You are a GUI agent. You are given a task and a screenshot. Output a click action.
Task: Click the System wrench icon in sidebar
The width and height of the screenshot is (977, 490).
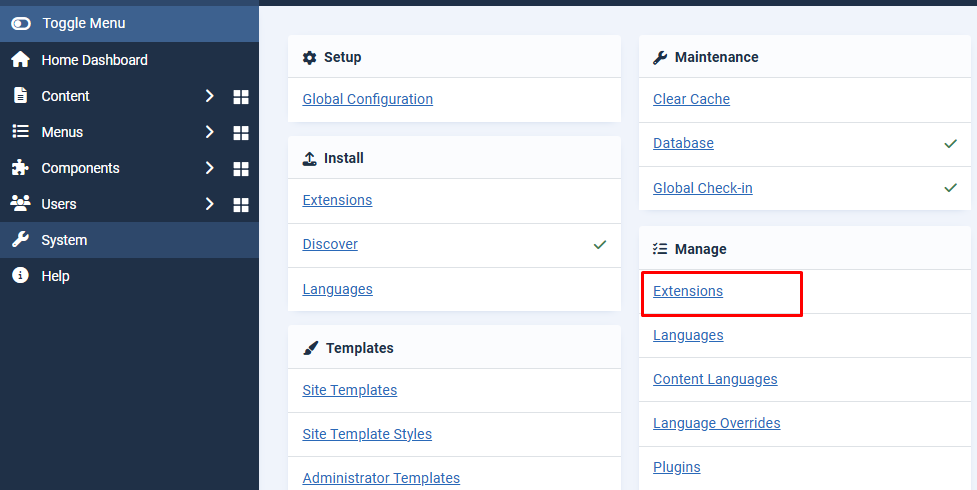[x=20, y=240]
